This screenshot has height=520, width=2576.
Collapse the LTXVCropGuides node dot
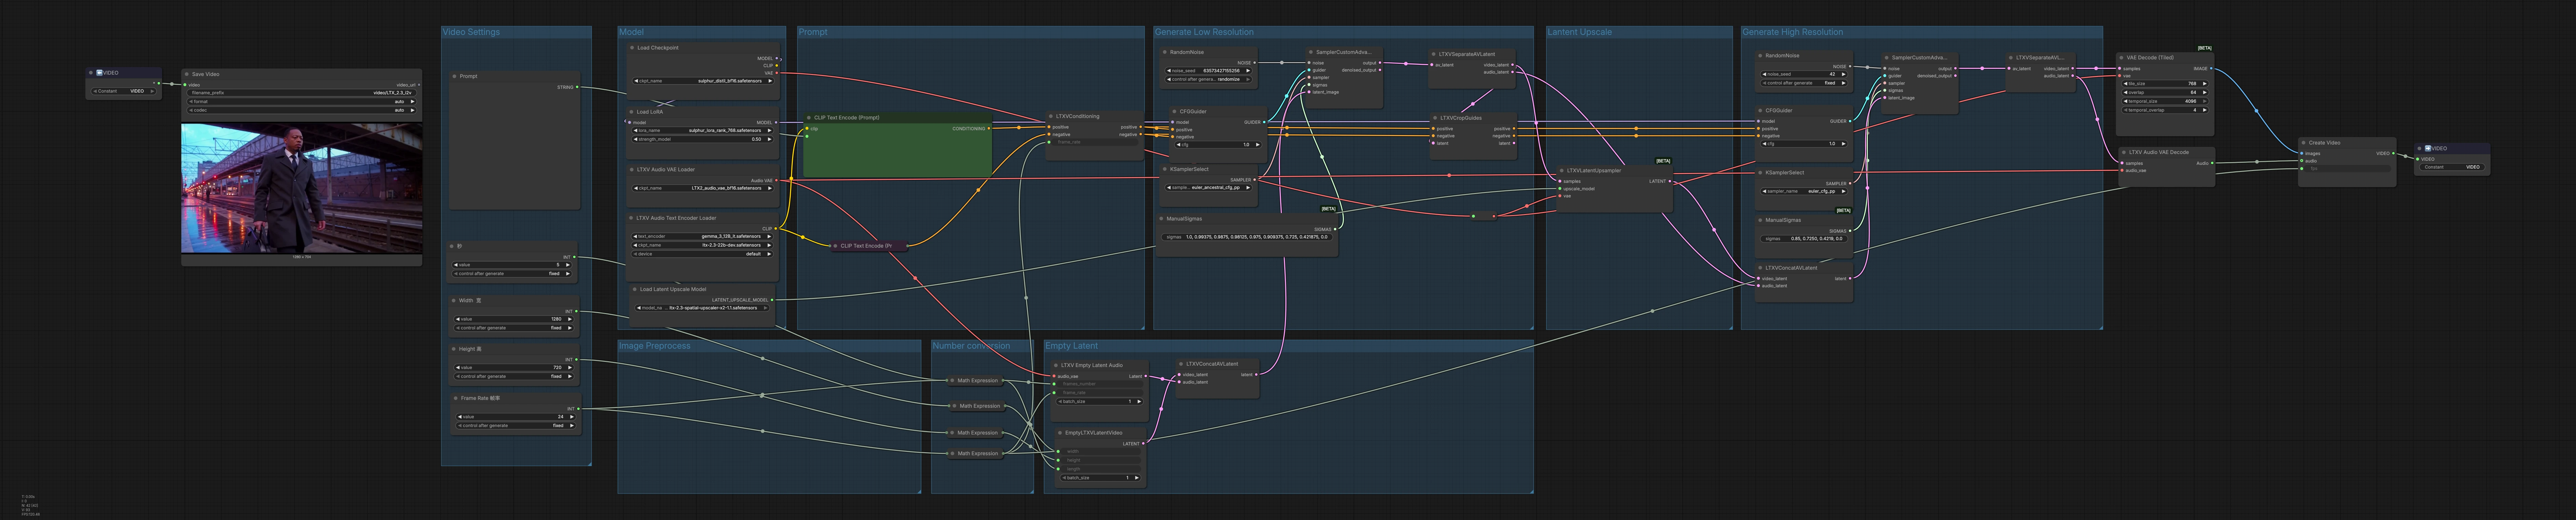pyautogui.click(x=1435, y=118)
